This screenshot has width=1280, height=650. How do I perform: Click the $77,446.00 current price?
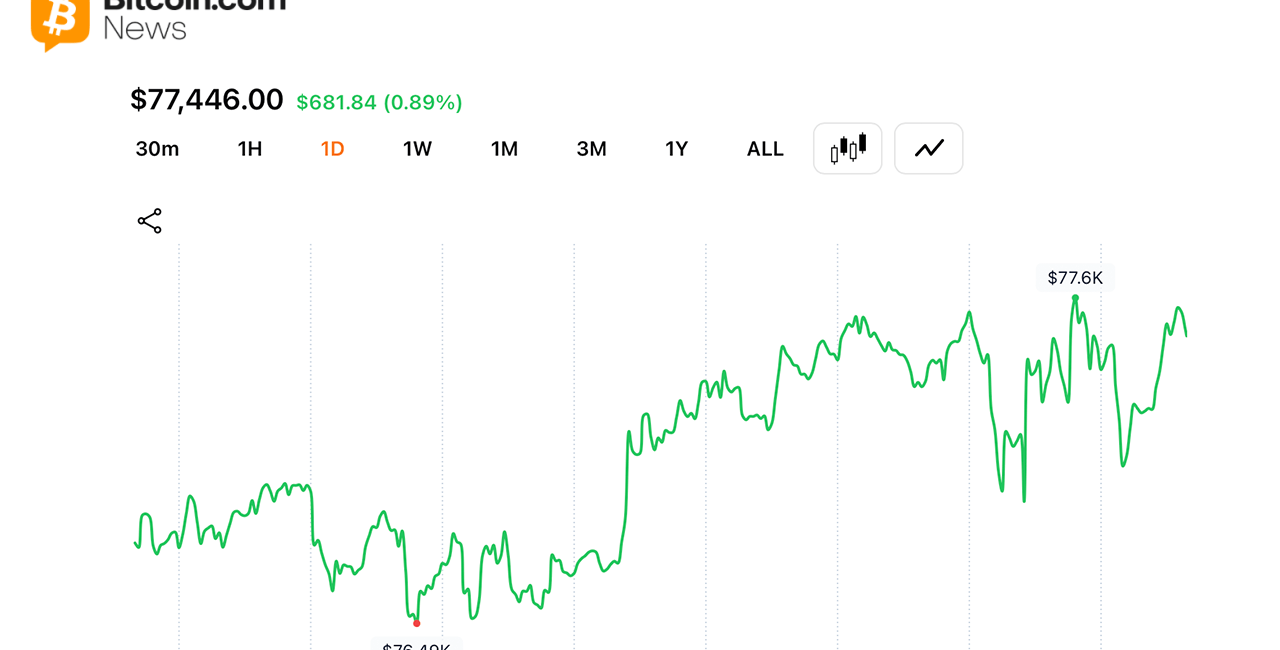coord(207,100)
